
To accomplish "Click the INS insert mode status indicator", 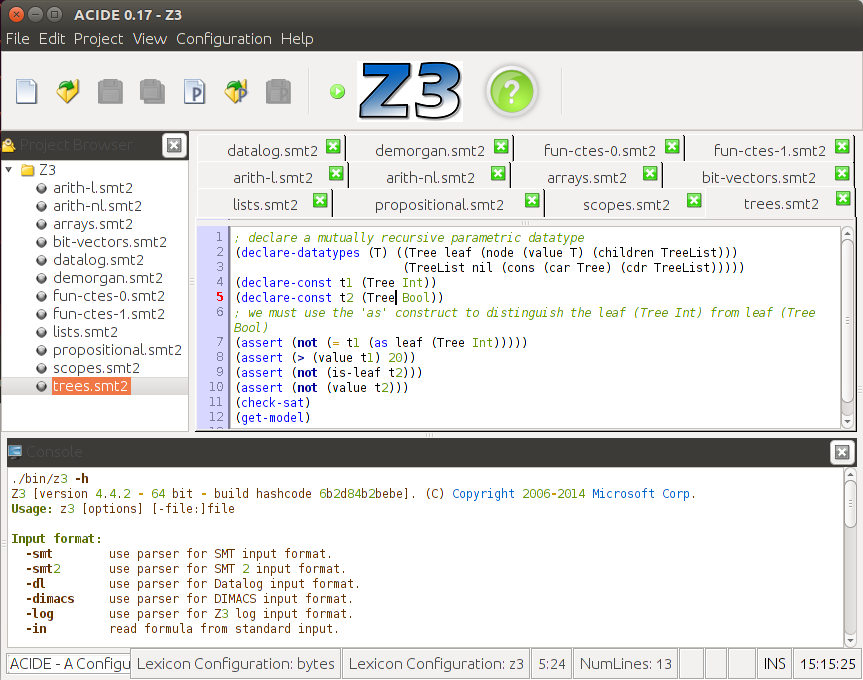I will 774,663.
